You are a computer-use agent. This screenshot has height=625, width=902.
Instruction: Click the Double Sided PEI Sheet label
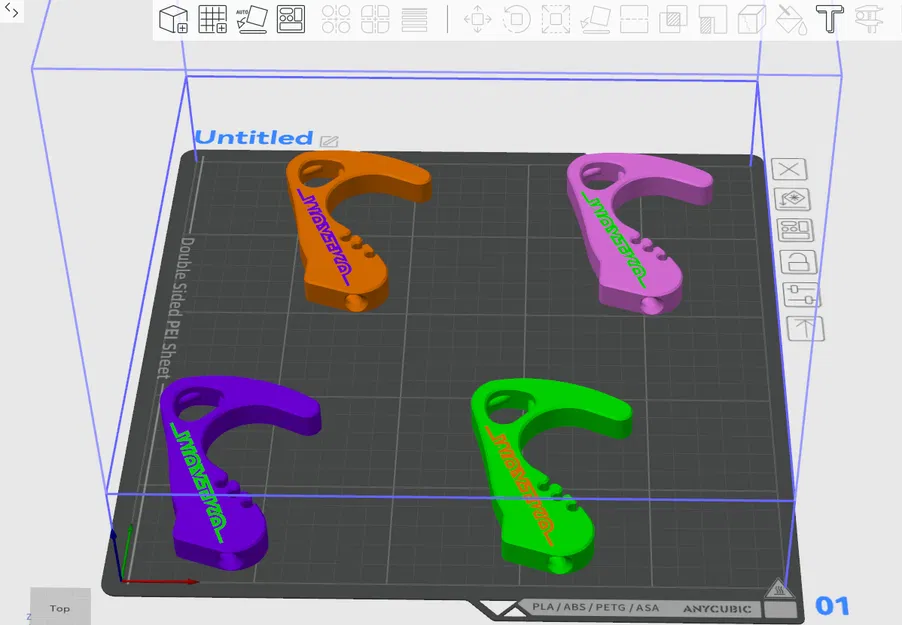[177, 307]
